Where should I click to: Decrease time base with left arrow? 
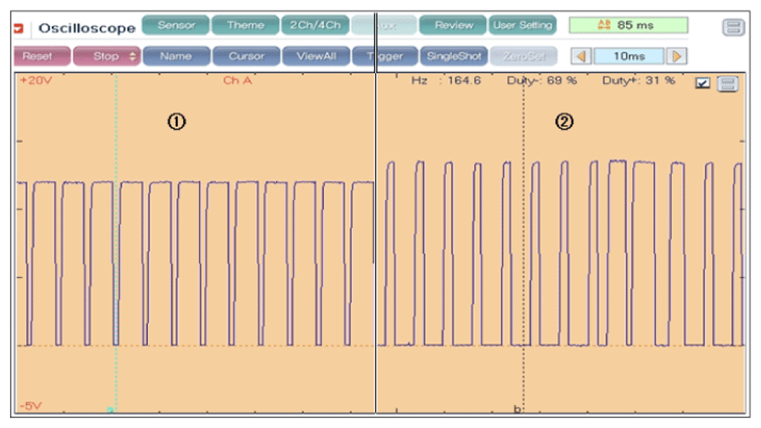click(578, 56)
